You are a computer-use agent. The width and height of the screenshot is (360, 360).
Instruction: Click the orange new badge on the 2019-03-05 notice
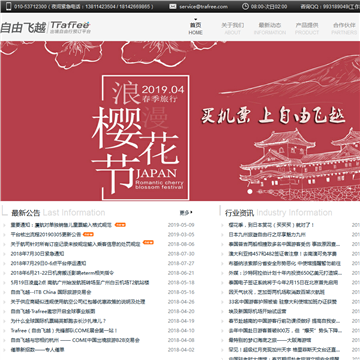88,234
